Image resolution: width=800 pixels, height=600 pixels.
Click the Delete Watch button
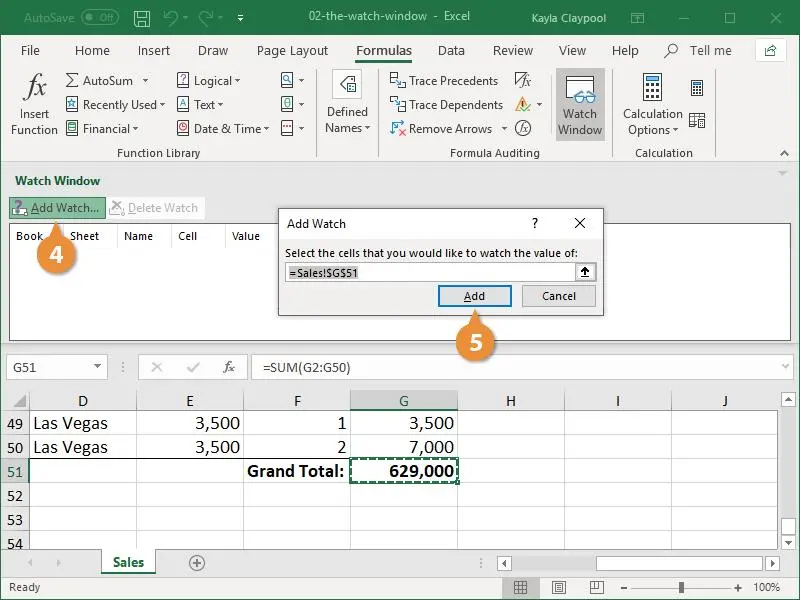point(155,208)
